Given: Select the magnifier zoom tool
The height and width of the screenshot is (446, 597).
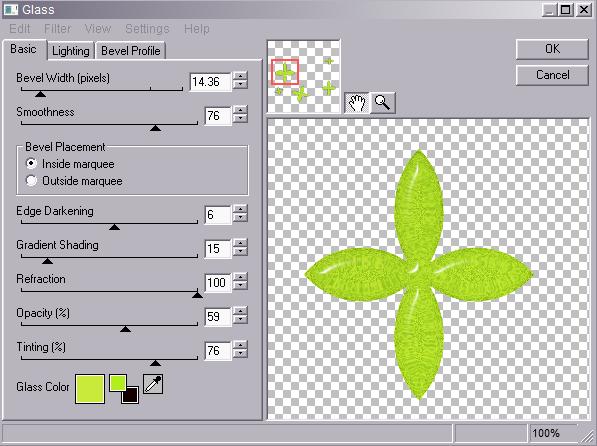Looking at the screenshot, I should click(383, 103).
